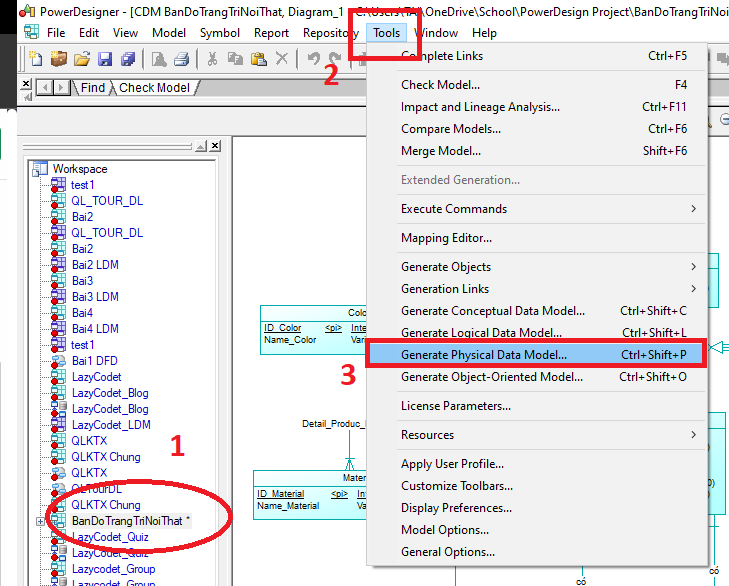This screenshot has height=586, width=729.
Task: Click the model icon beside LazyCodet_LDM
Action: [x=58, y=425]
